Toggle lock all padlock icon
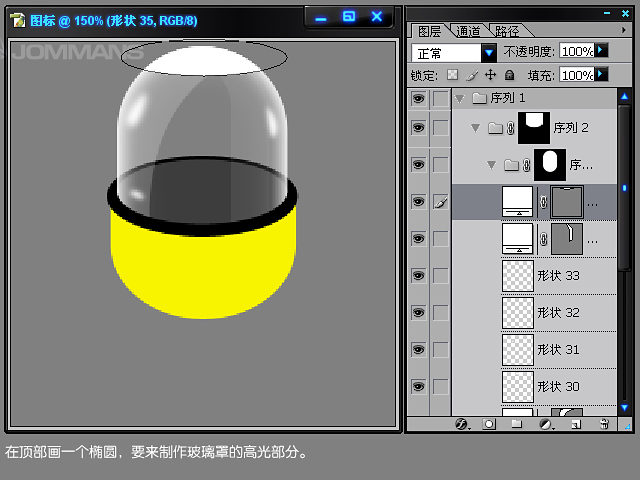Screen dimensions: 640x480 [509, 75]
